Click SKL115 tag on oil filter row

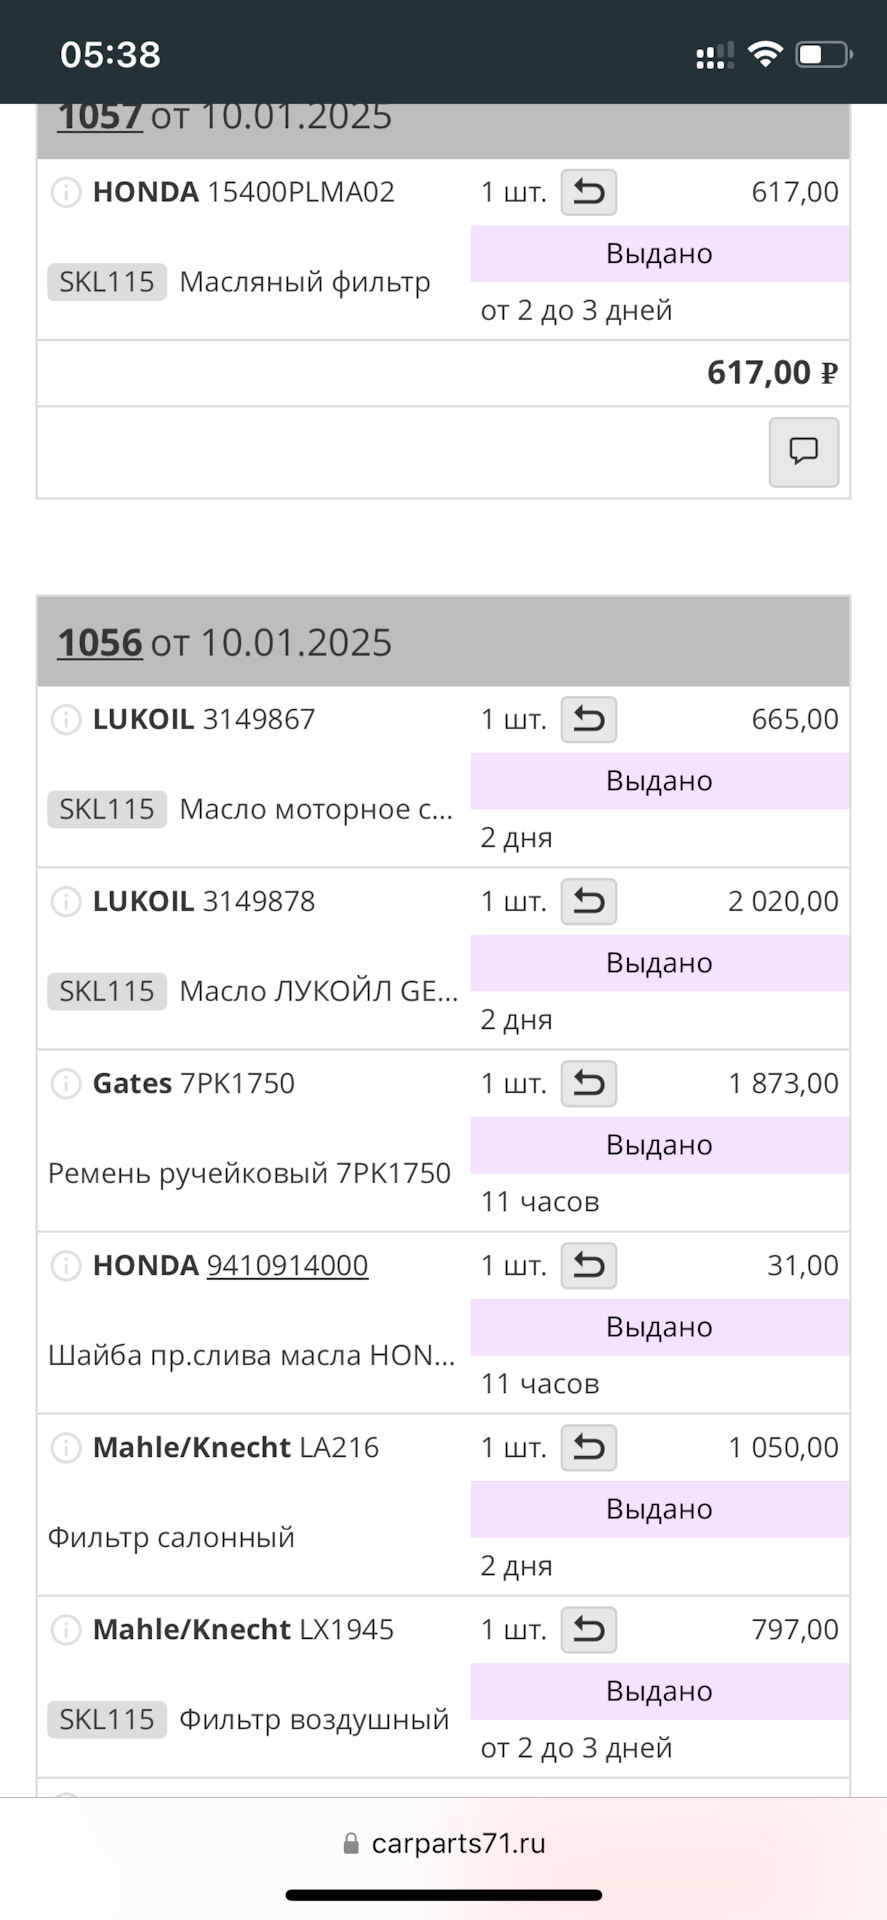click(x=107, y=282)
